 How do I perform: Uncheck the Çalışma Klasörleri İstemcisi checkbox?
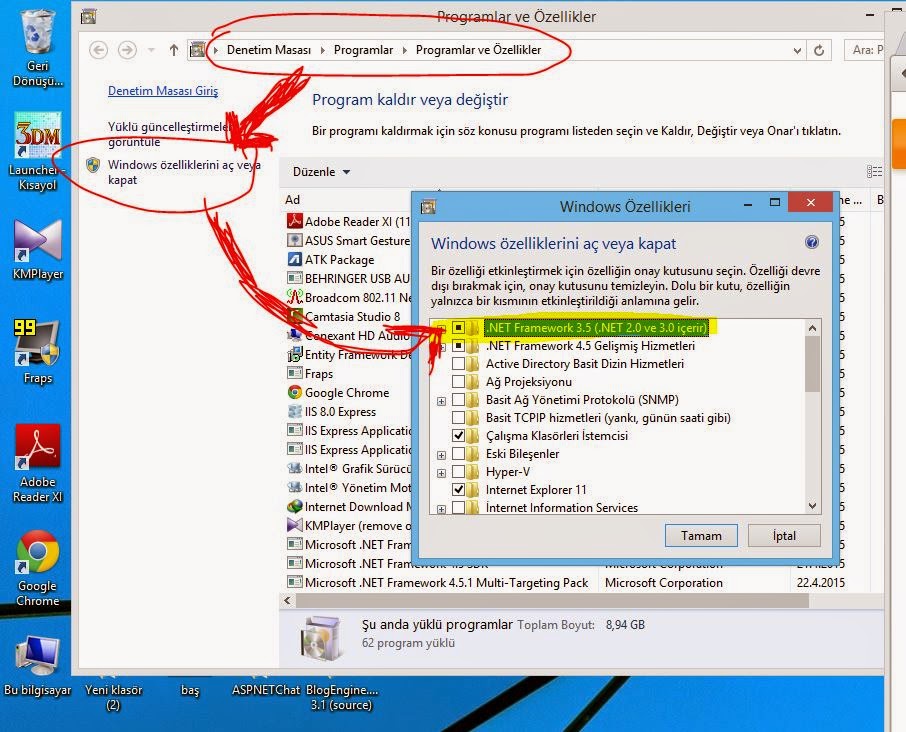[x=458, y=435]
